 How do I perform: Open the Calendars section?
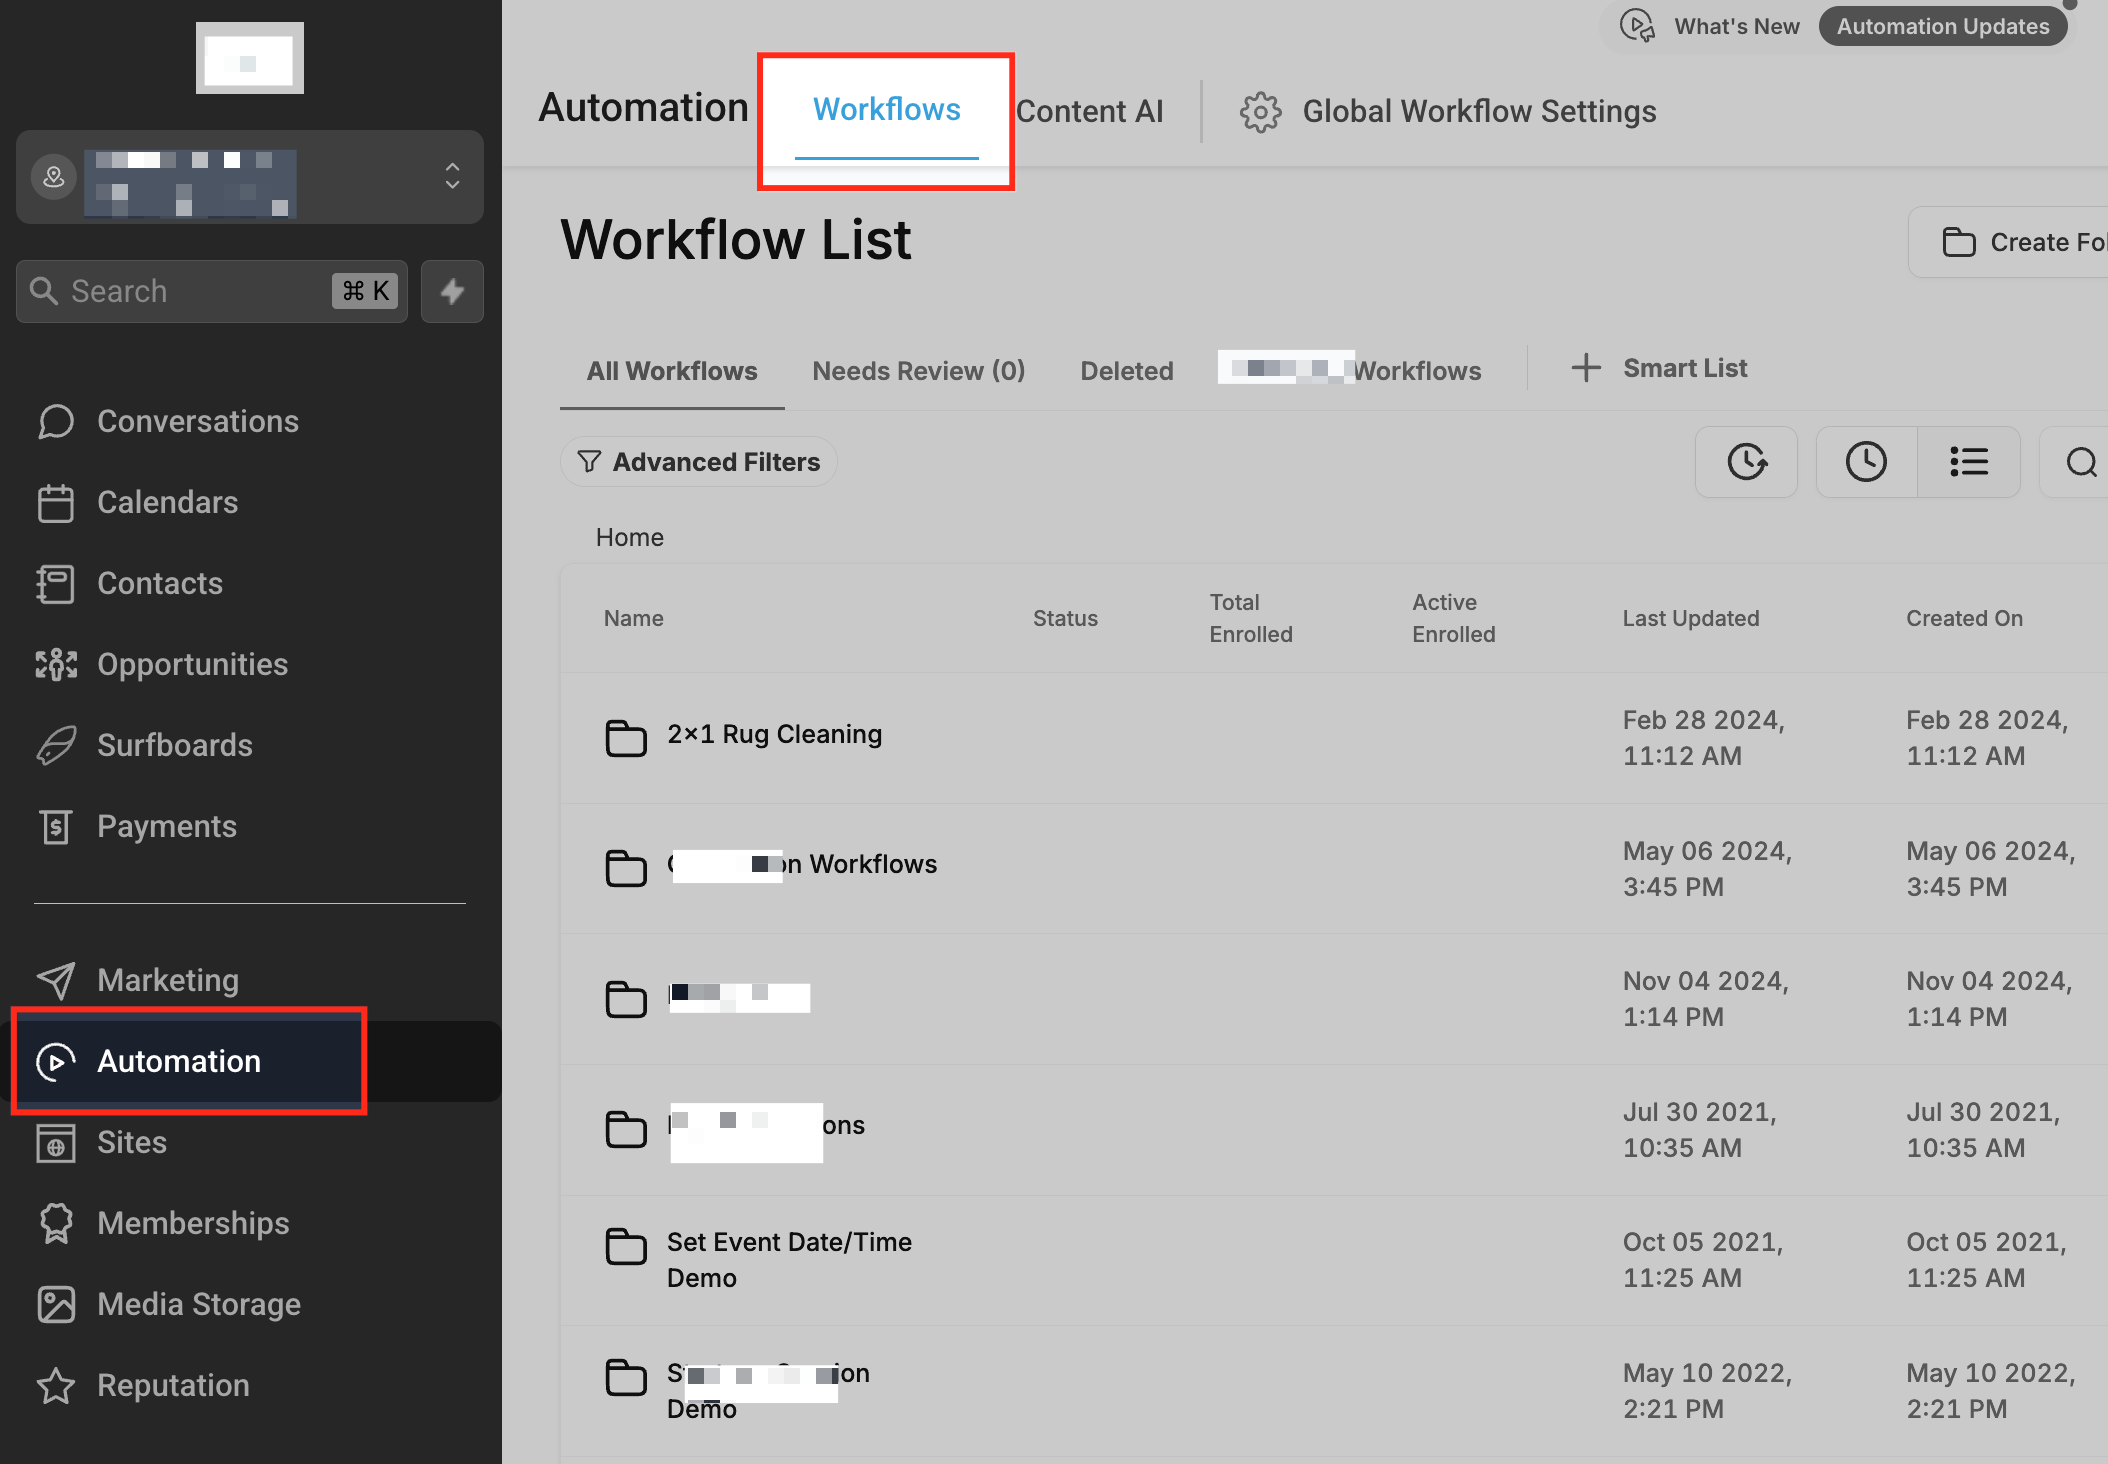tap(167, 502)
